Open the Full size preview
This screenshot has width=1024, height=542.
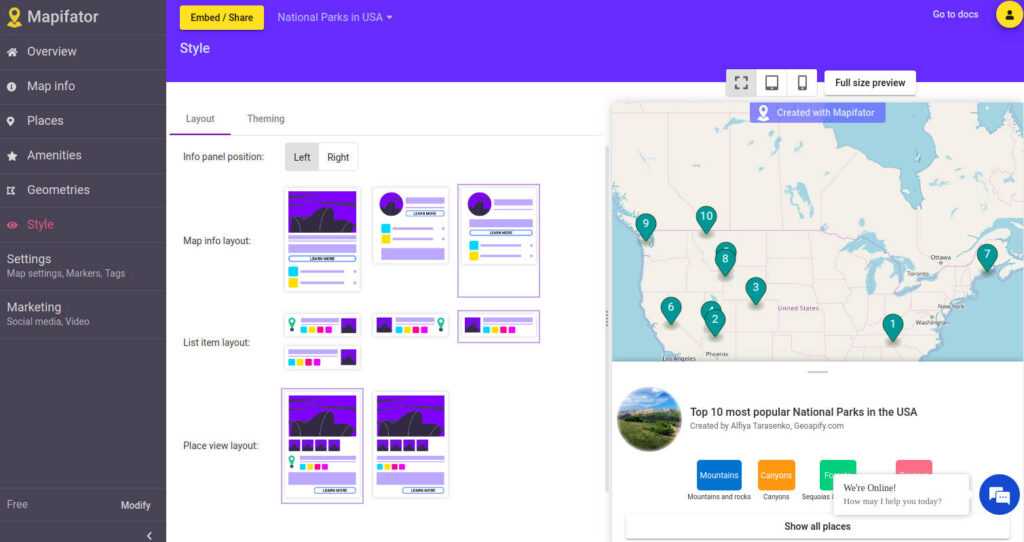870,83
